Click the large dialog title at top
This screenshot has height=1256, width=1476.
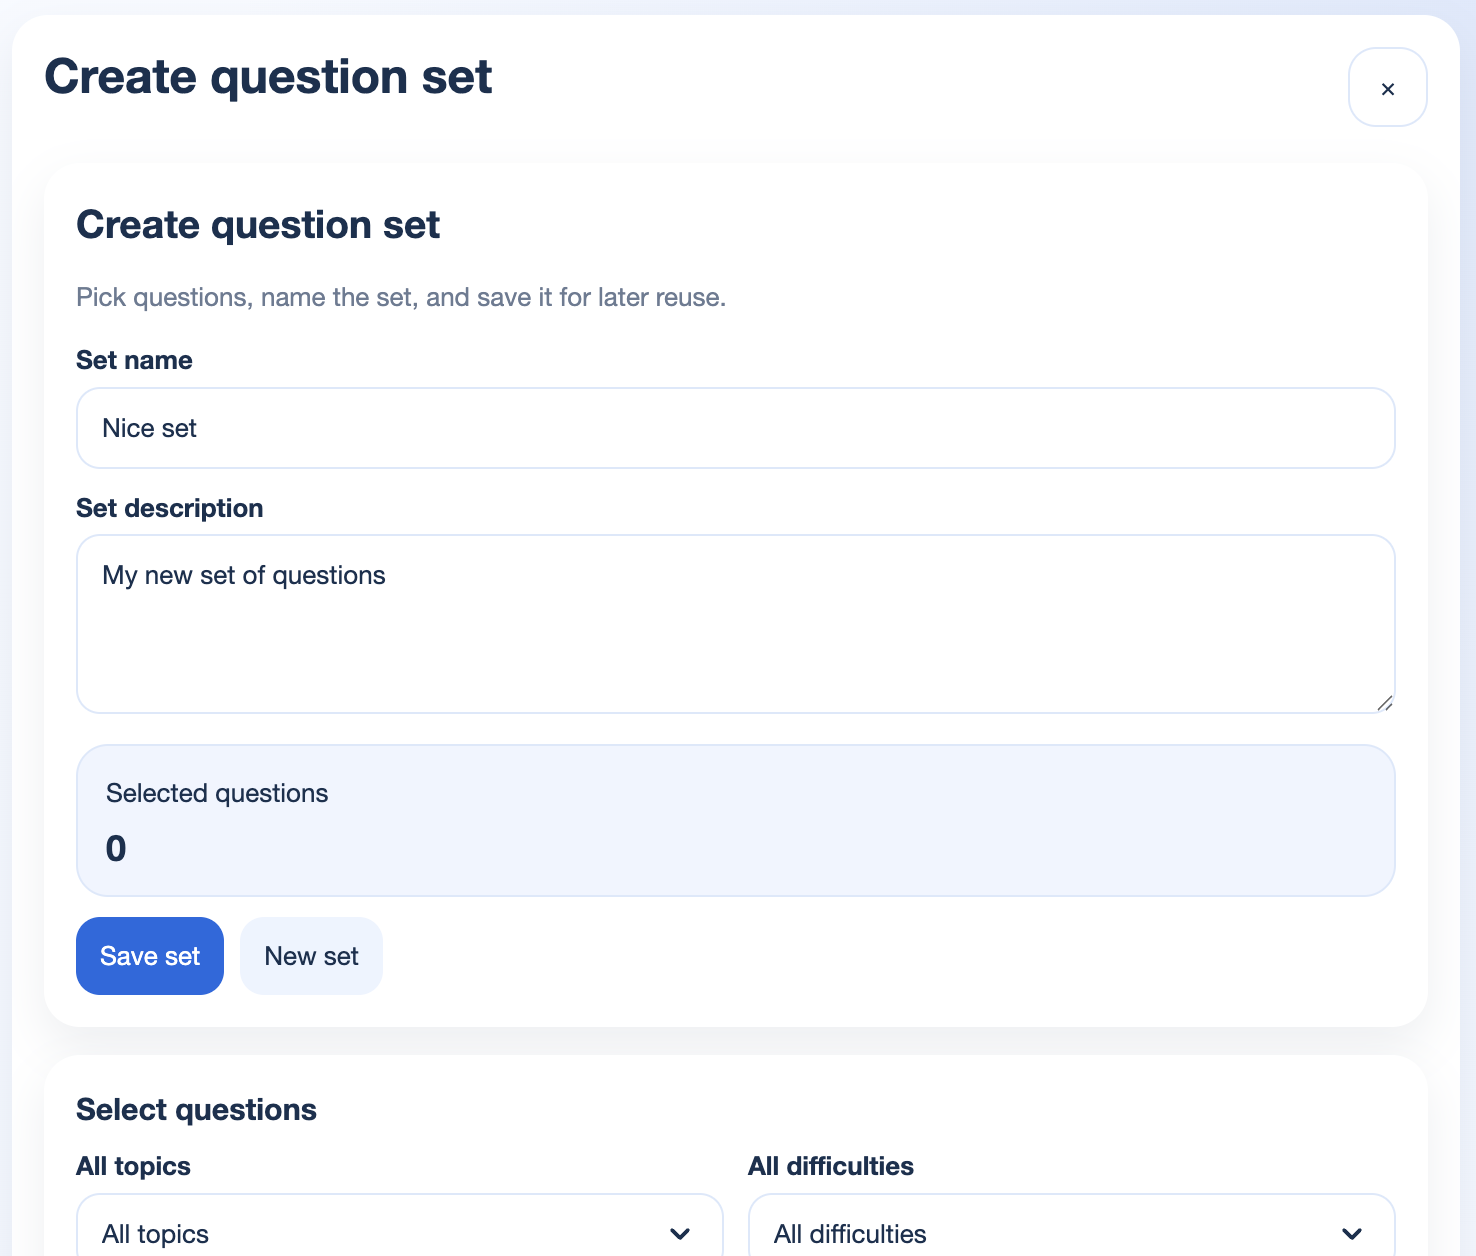(268, 77)
